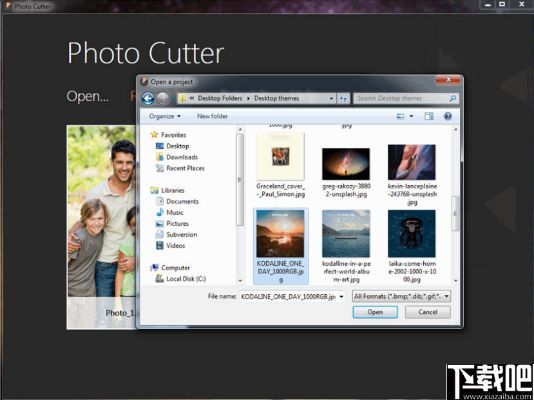Select Libraries in the navigation pane
This screenshot has width=534, height=400.
[173, 191]
